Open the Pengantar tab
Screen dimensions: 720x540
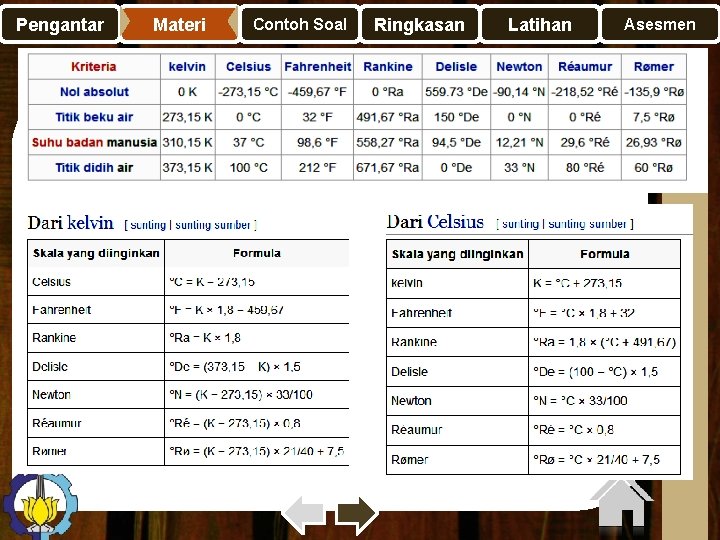tap(60, 24)
